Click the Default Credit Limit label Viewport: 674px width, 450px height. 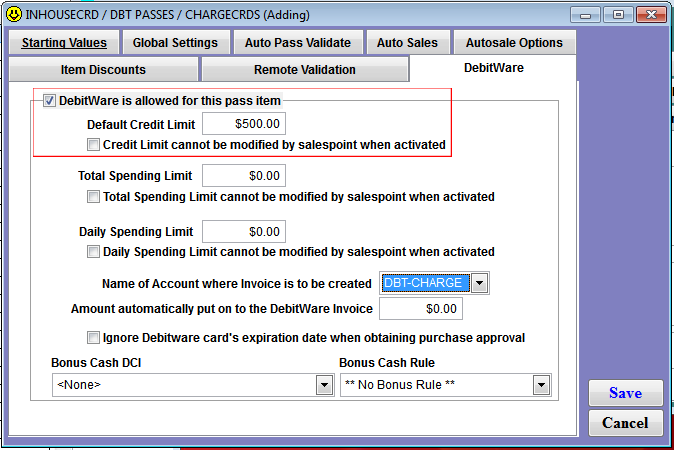pyautogui.click(x=141, y=125)
